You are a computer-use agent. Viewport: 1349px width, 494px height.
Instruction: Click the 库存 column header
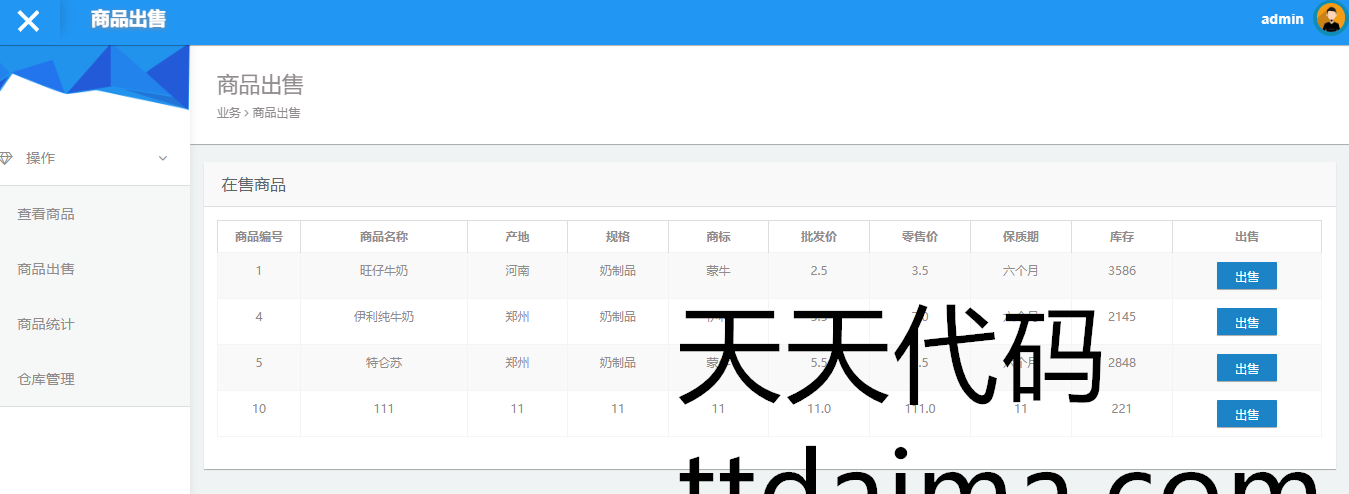pos(1121,237)
